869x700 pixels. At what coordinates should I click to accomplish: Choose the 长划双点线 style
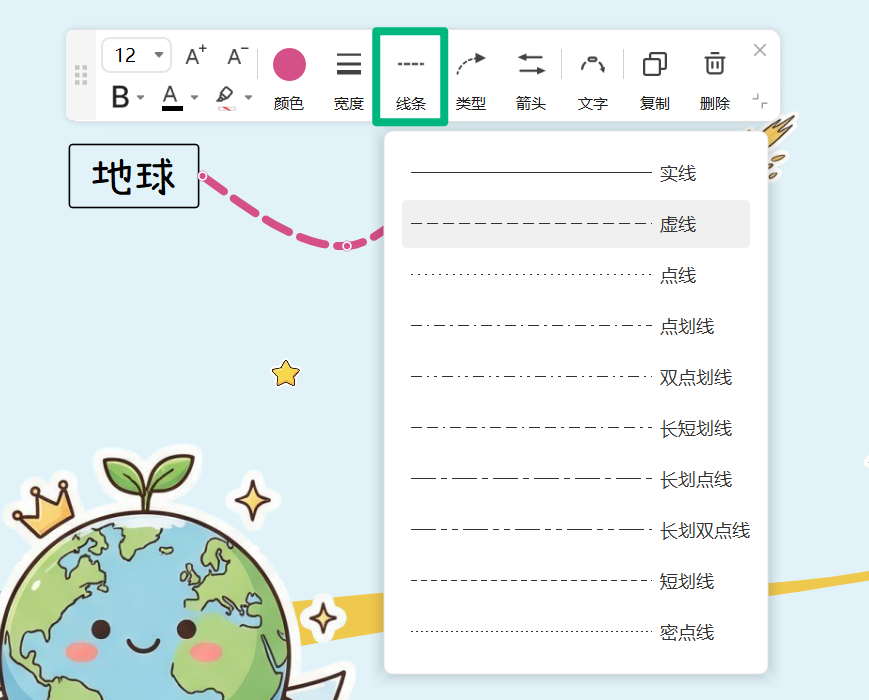point(576,530)
